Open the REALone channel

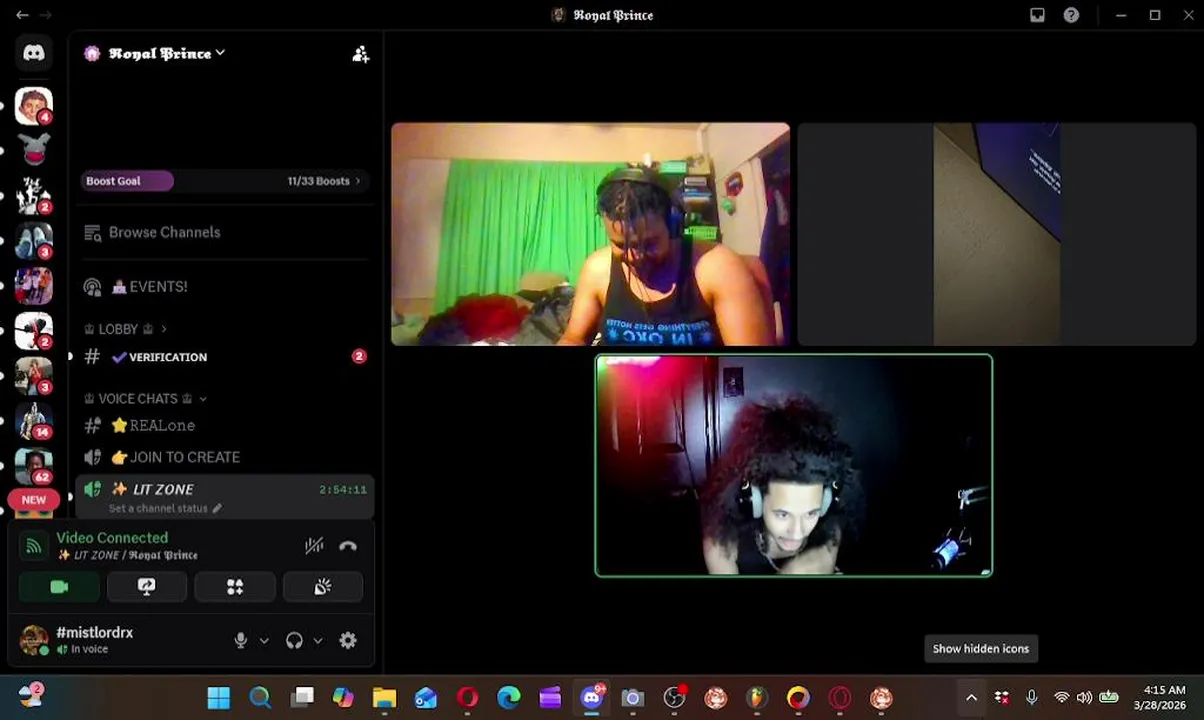pos(226,425)
